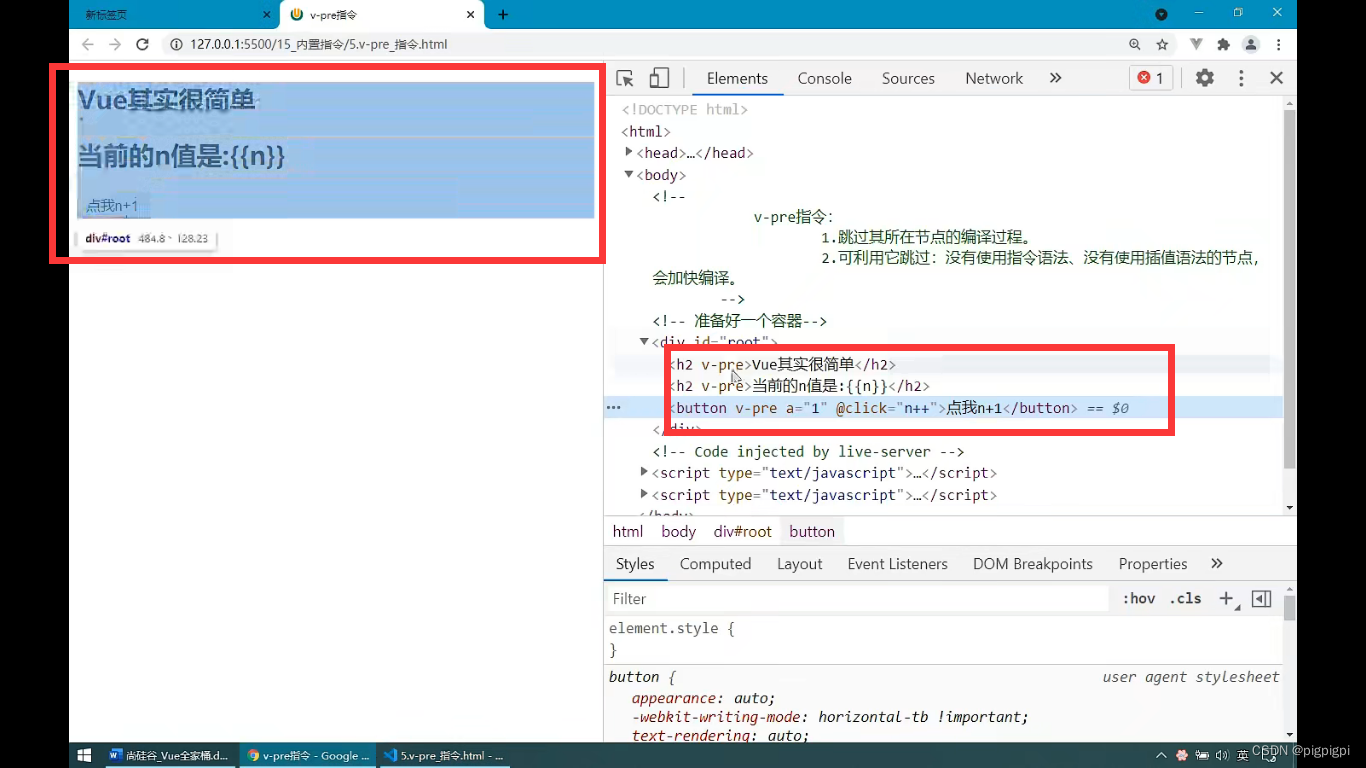Collapse the body node
This screenshot has width=1366, height=768.
629,174
